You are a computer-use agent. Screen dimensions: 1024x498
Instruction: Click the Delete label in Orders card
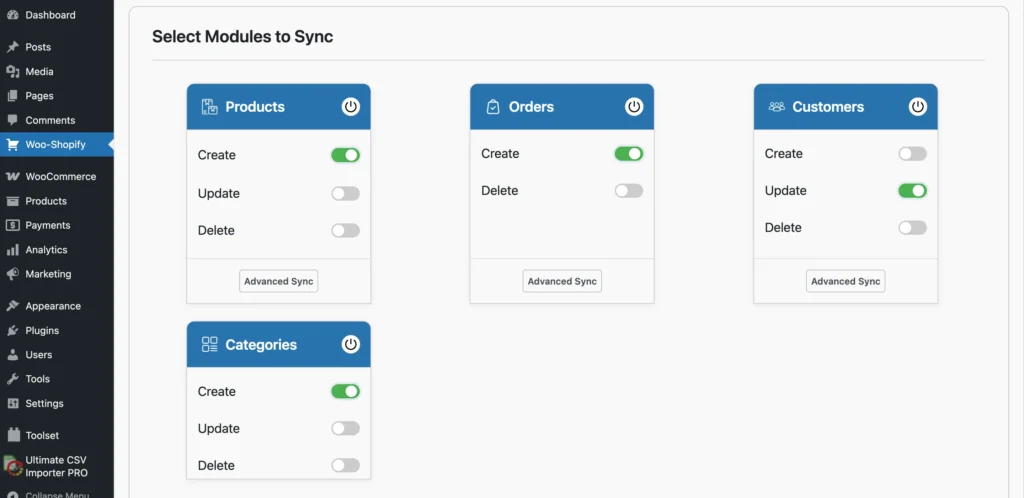[x=500, y=191]
